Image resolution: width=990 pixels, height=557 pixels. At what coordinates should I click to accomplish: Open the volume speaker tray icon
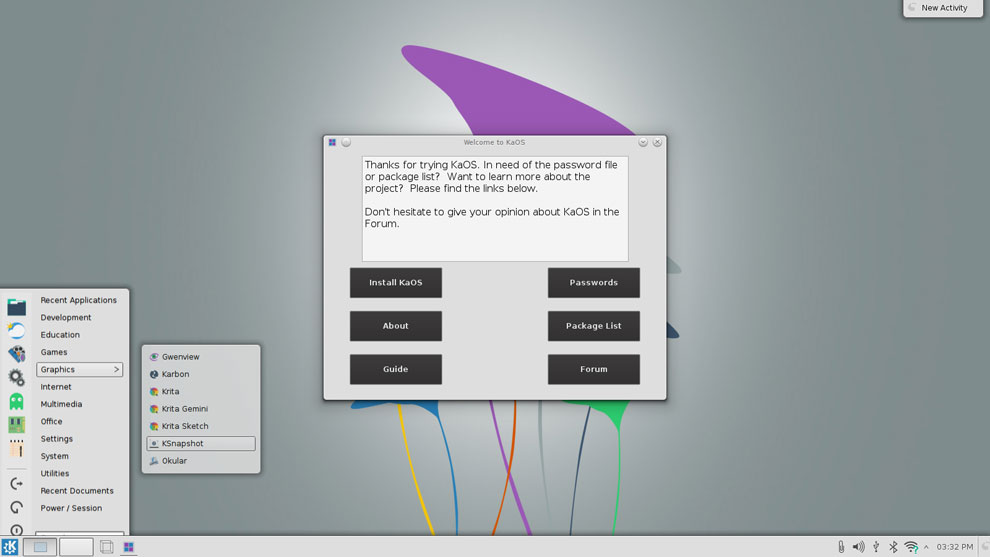(x=859, y=547)
